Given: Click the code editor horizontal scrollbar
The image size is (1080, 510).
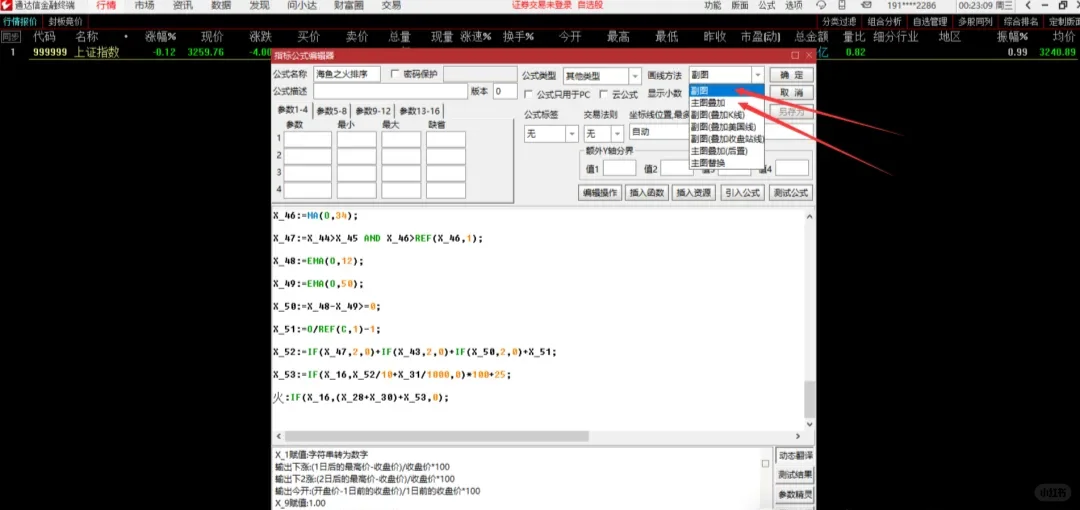Looking at the screenshot, I should pos(437,436).
